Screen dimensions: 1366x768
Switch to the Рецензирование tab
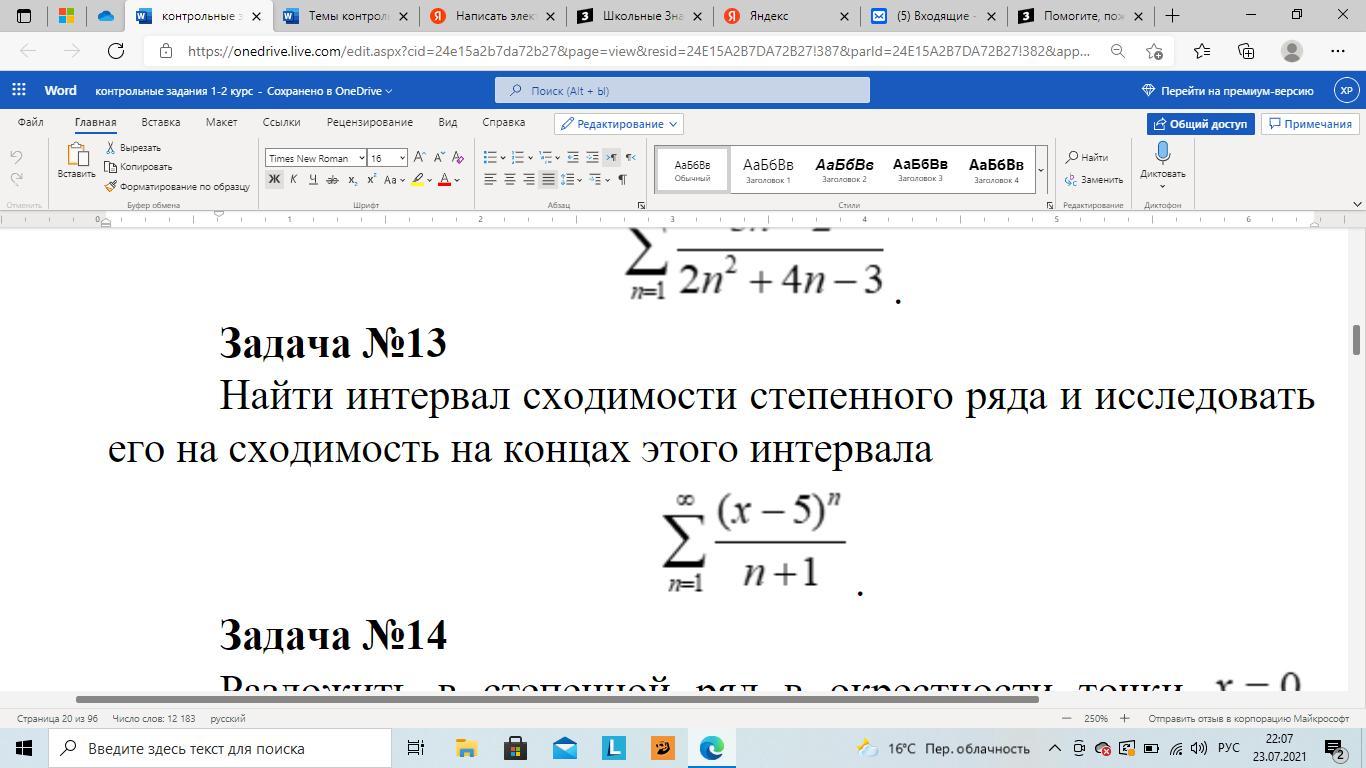click(369, 122)
